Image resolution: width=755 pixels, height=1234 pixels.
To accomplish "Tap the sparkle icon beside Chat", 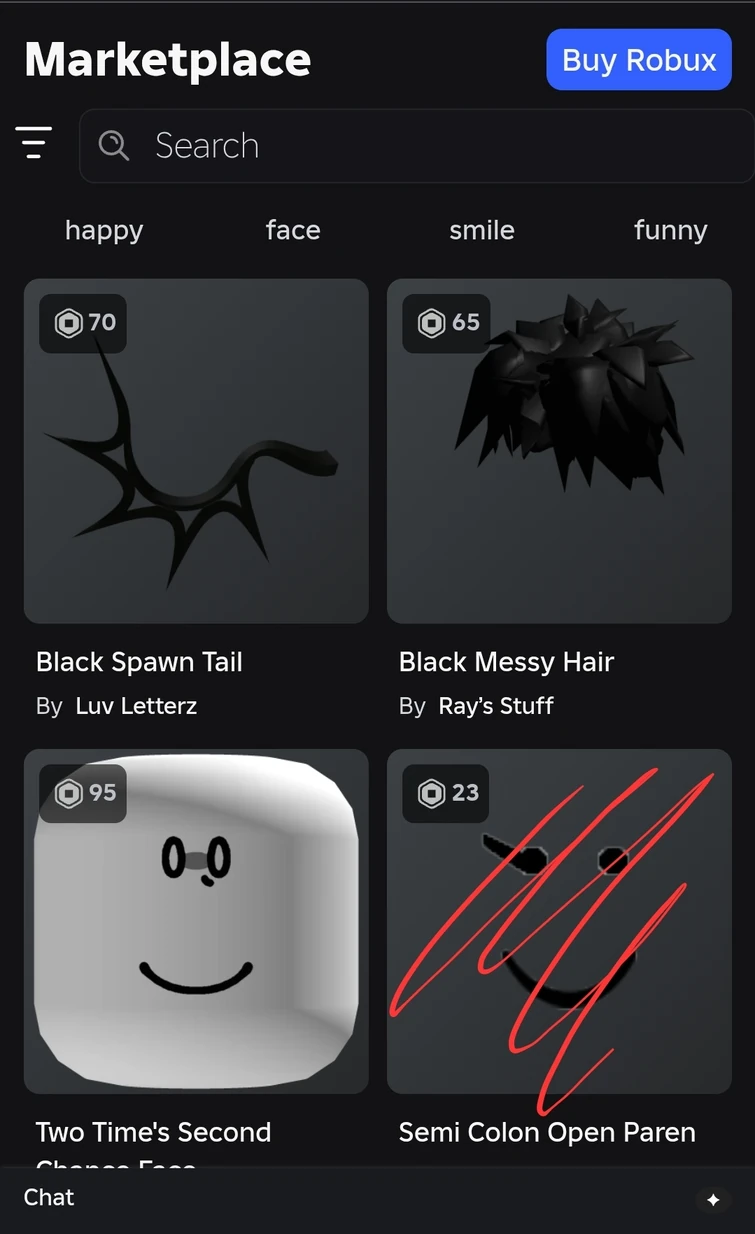I will click(x=713, y=1199).
